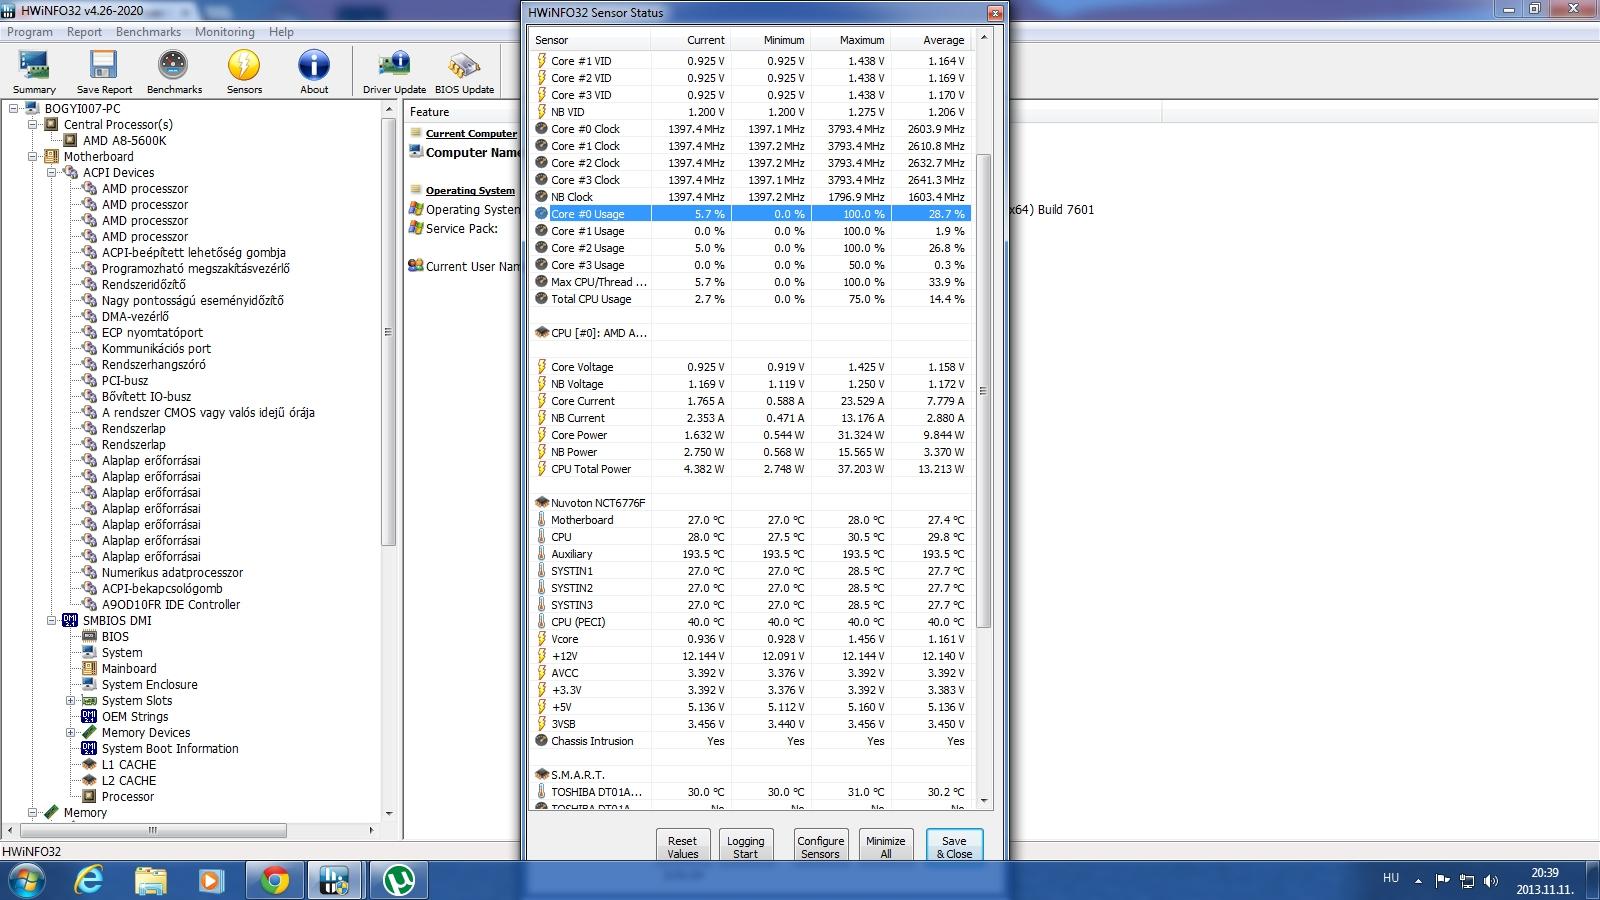Open uTorrent from the taskbar

(x=399, y=880)
